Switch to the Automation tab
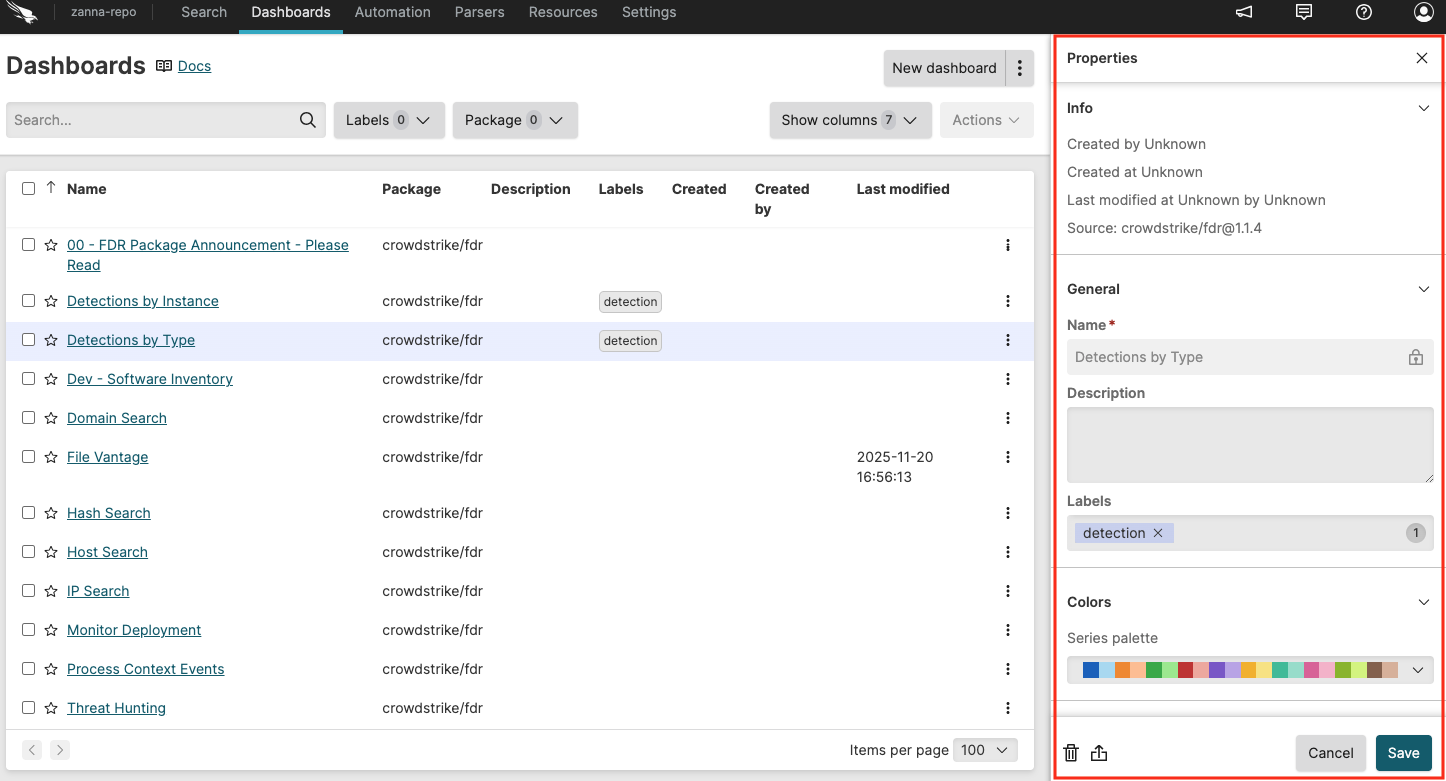Image resolution: width=1446 pixels, height=781 pixels. pos(392,12)
